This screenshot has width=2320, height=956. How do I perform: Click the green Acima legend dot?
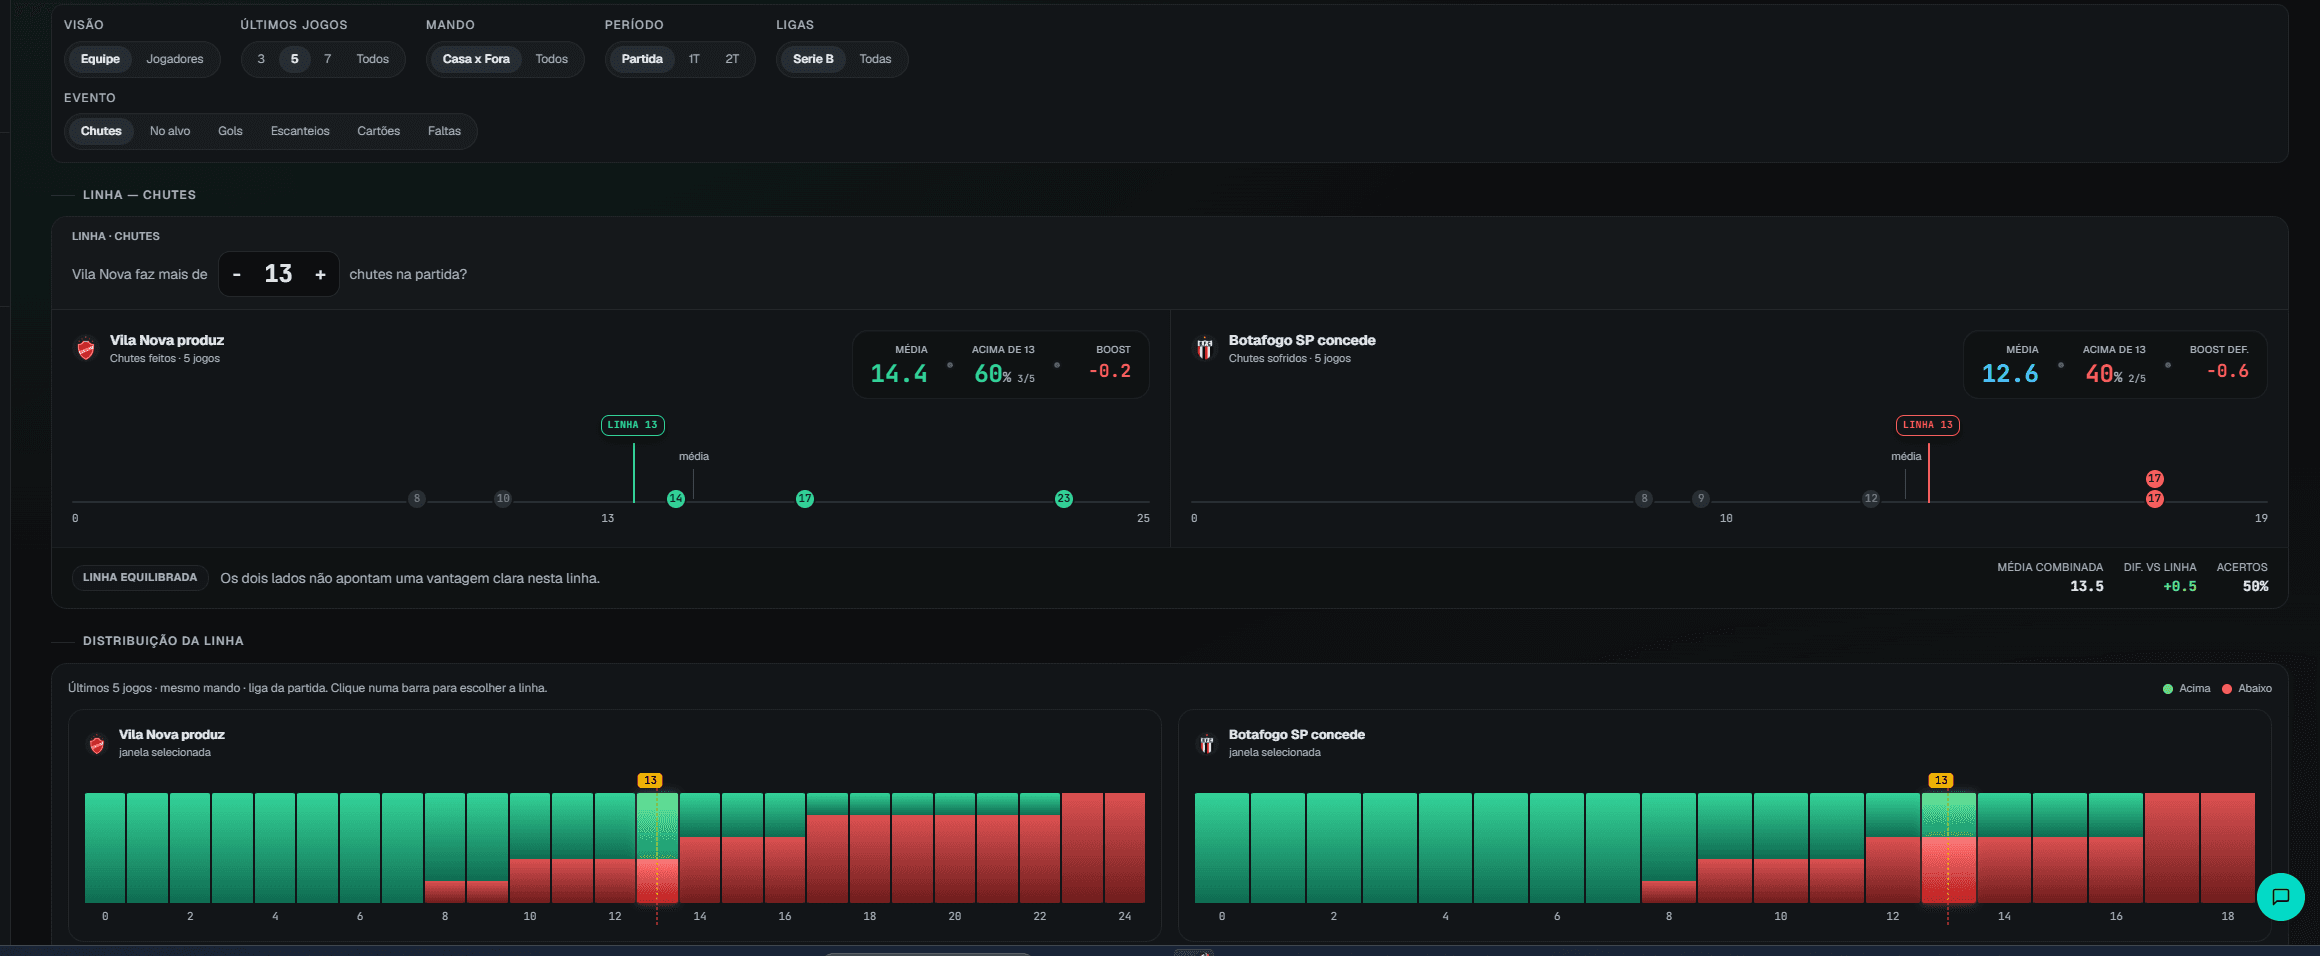[2168, 689]
